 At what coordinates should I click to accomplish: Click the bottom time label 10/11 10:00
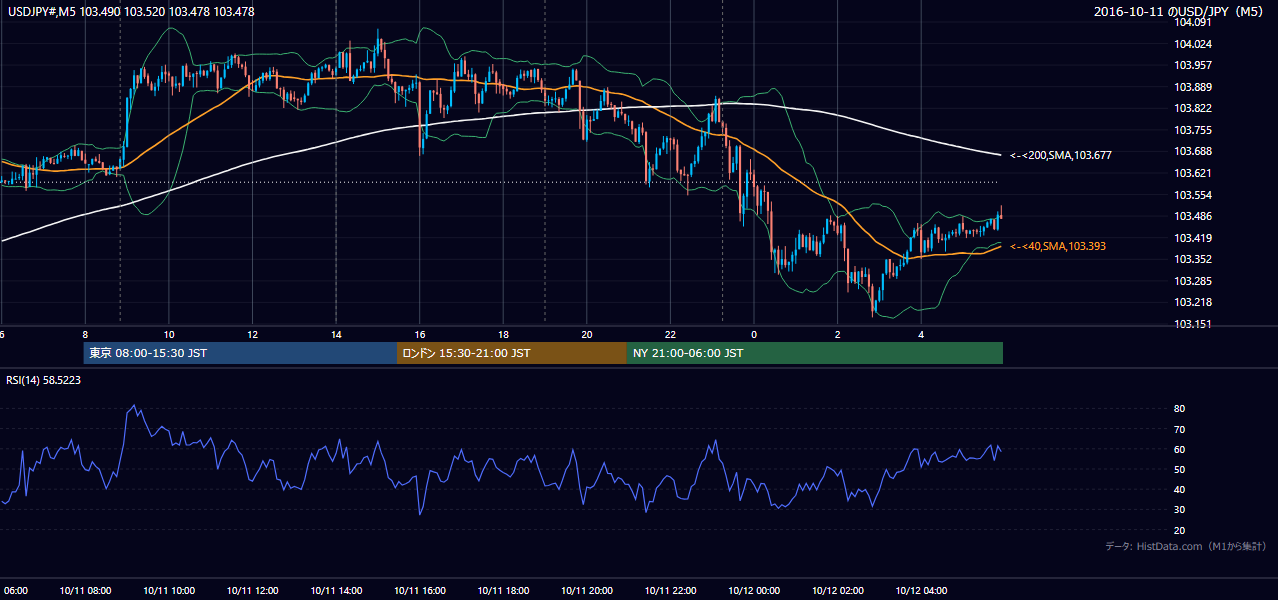[169, 591]
